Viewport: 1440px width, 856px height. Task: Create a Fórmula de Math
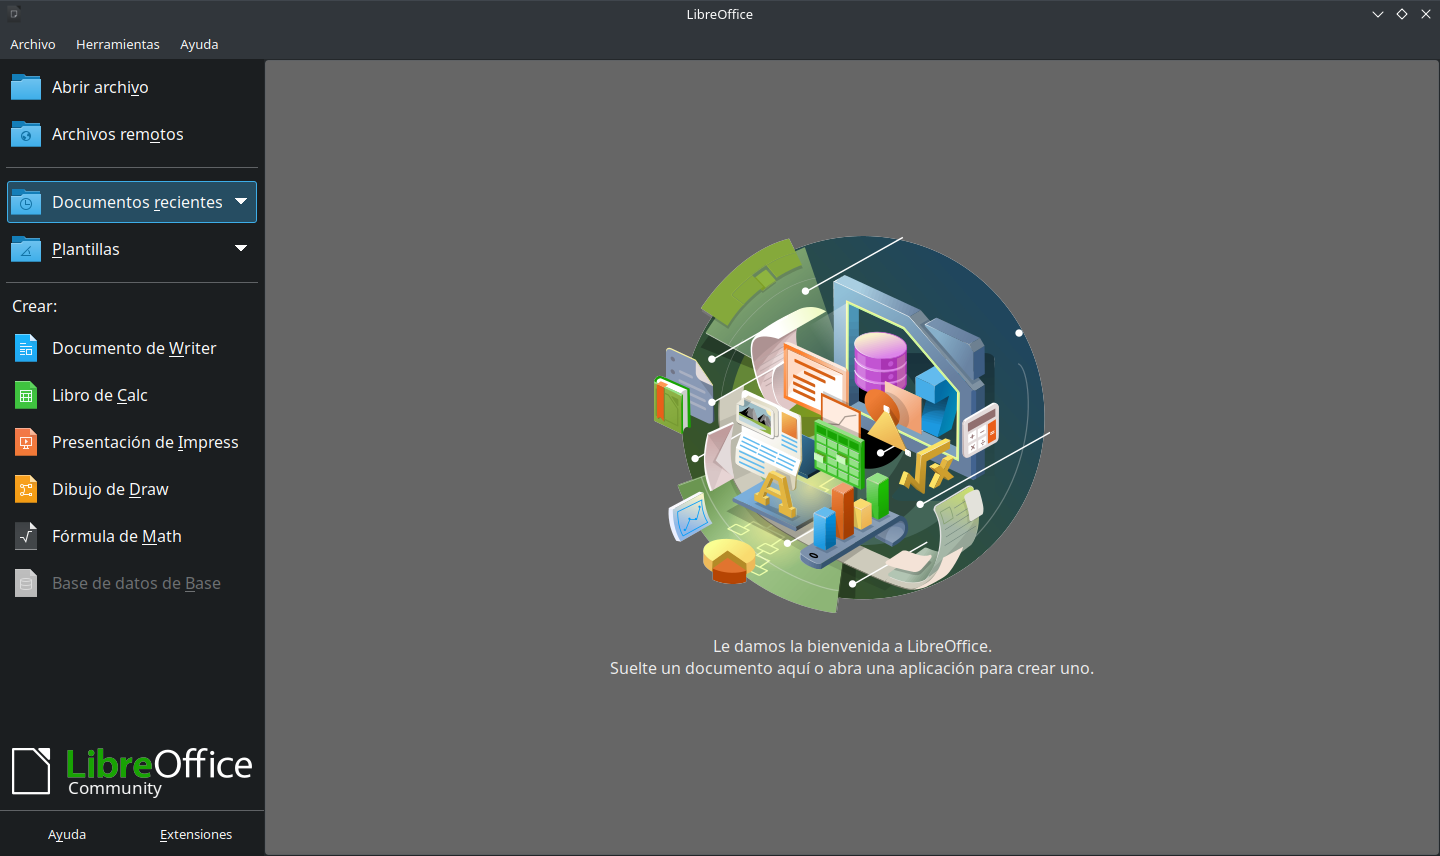point(132,536)
